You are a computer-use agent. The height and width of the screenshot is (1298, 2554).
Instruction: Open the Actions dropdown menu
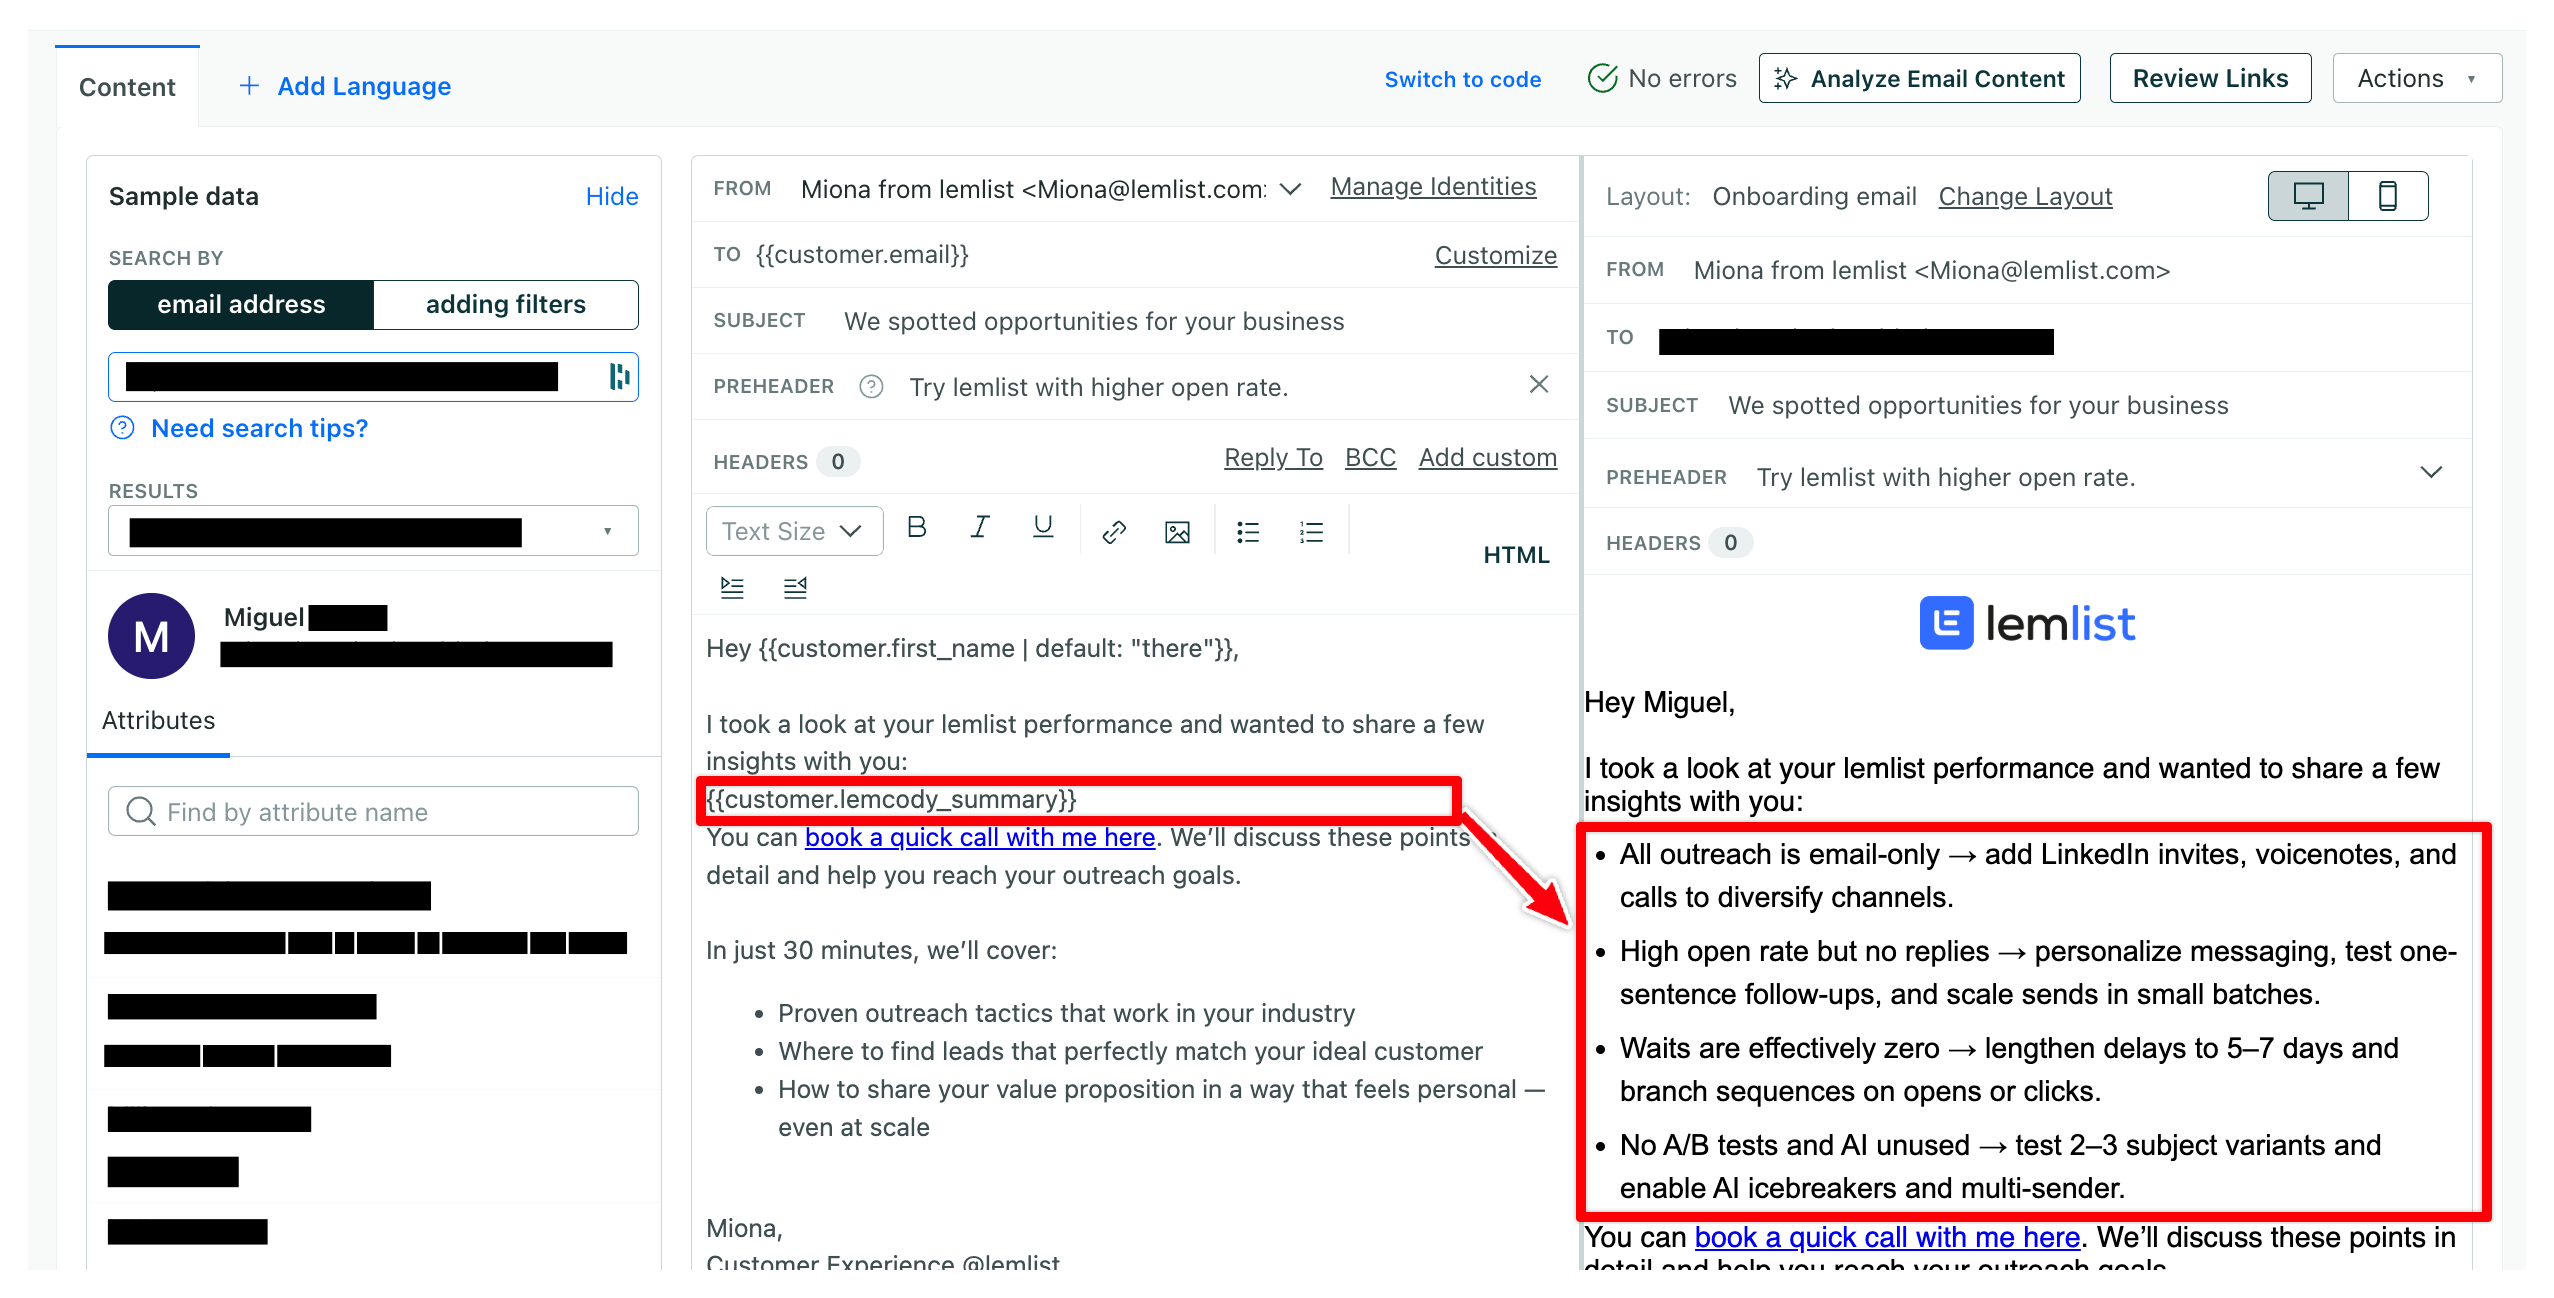pyautogui.click(x=2416, y=78)
